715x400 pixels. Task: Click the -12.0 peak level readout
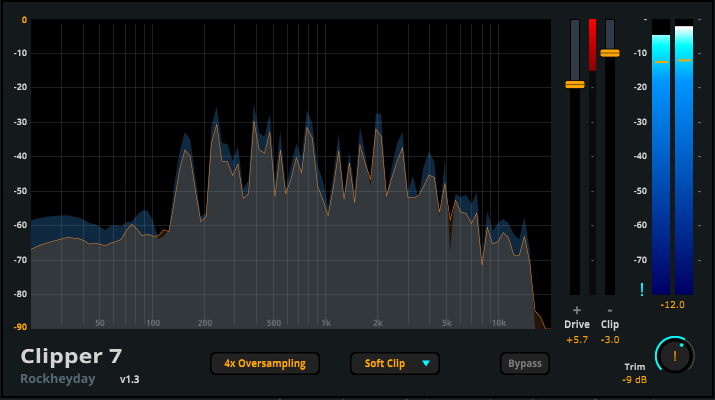pos(673,305)
